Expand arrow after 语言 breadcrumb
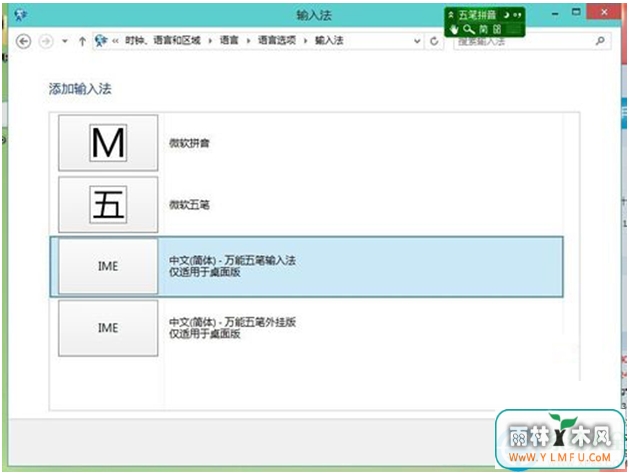The height and width of the screenshot is (474, 630). click(x=248, y=41)
